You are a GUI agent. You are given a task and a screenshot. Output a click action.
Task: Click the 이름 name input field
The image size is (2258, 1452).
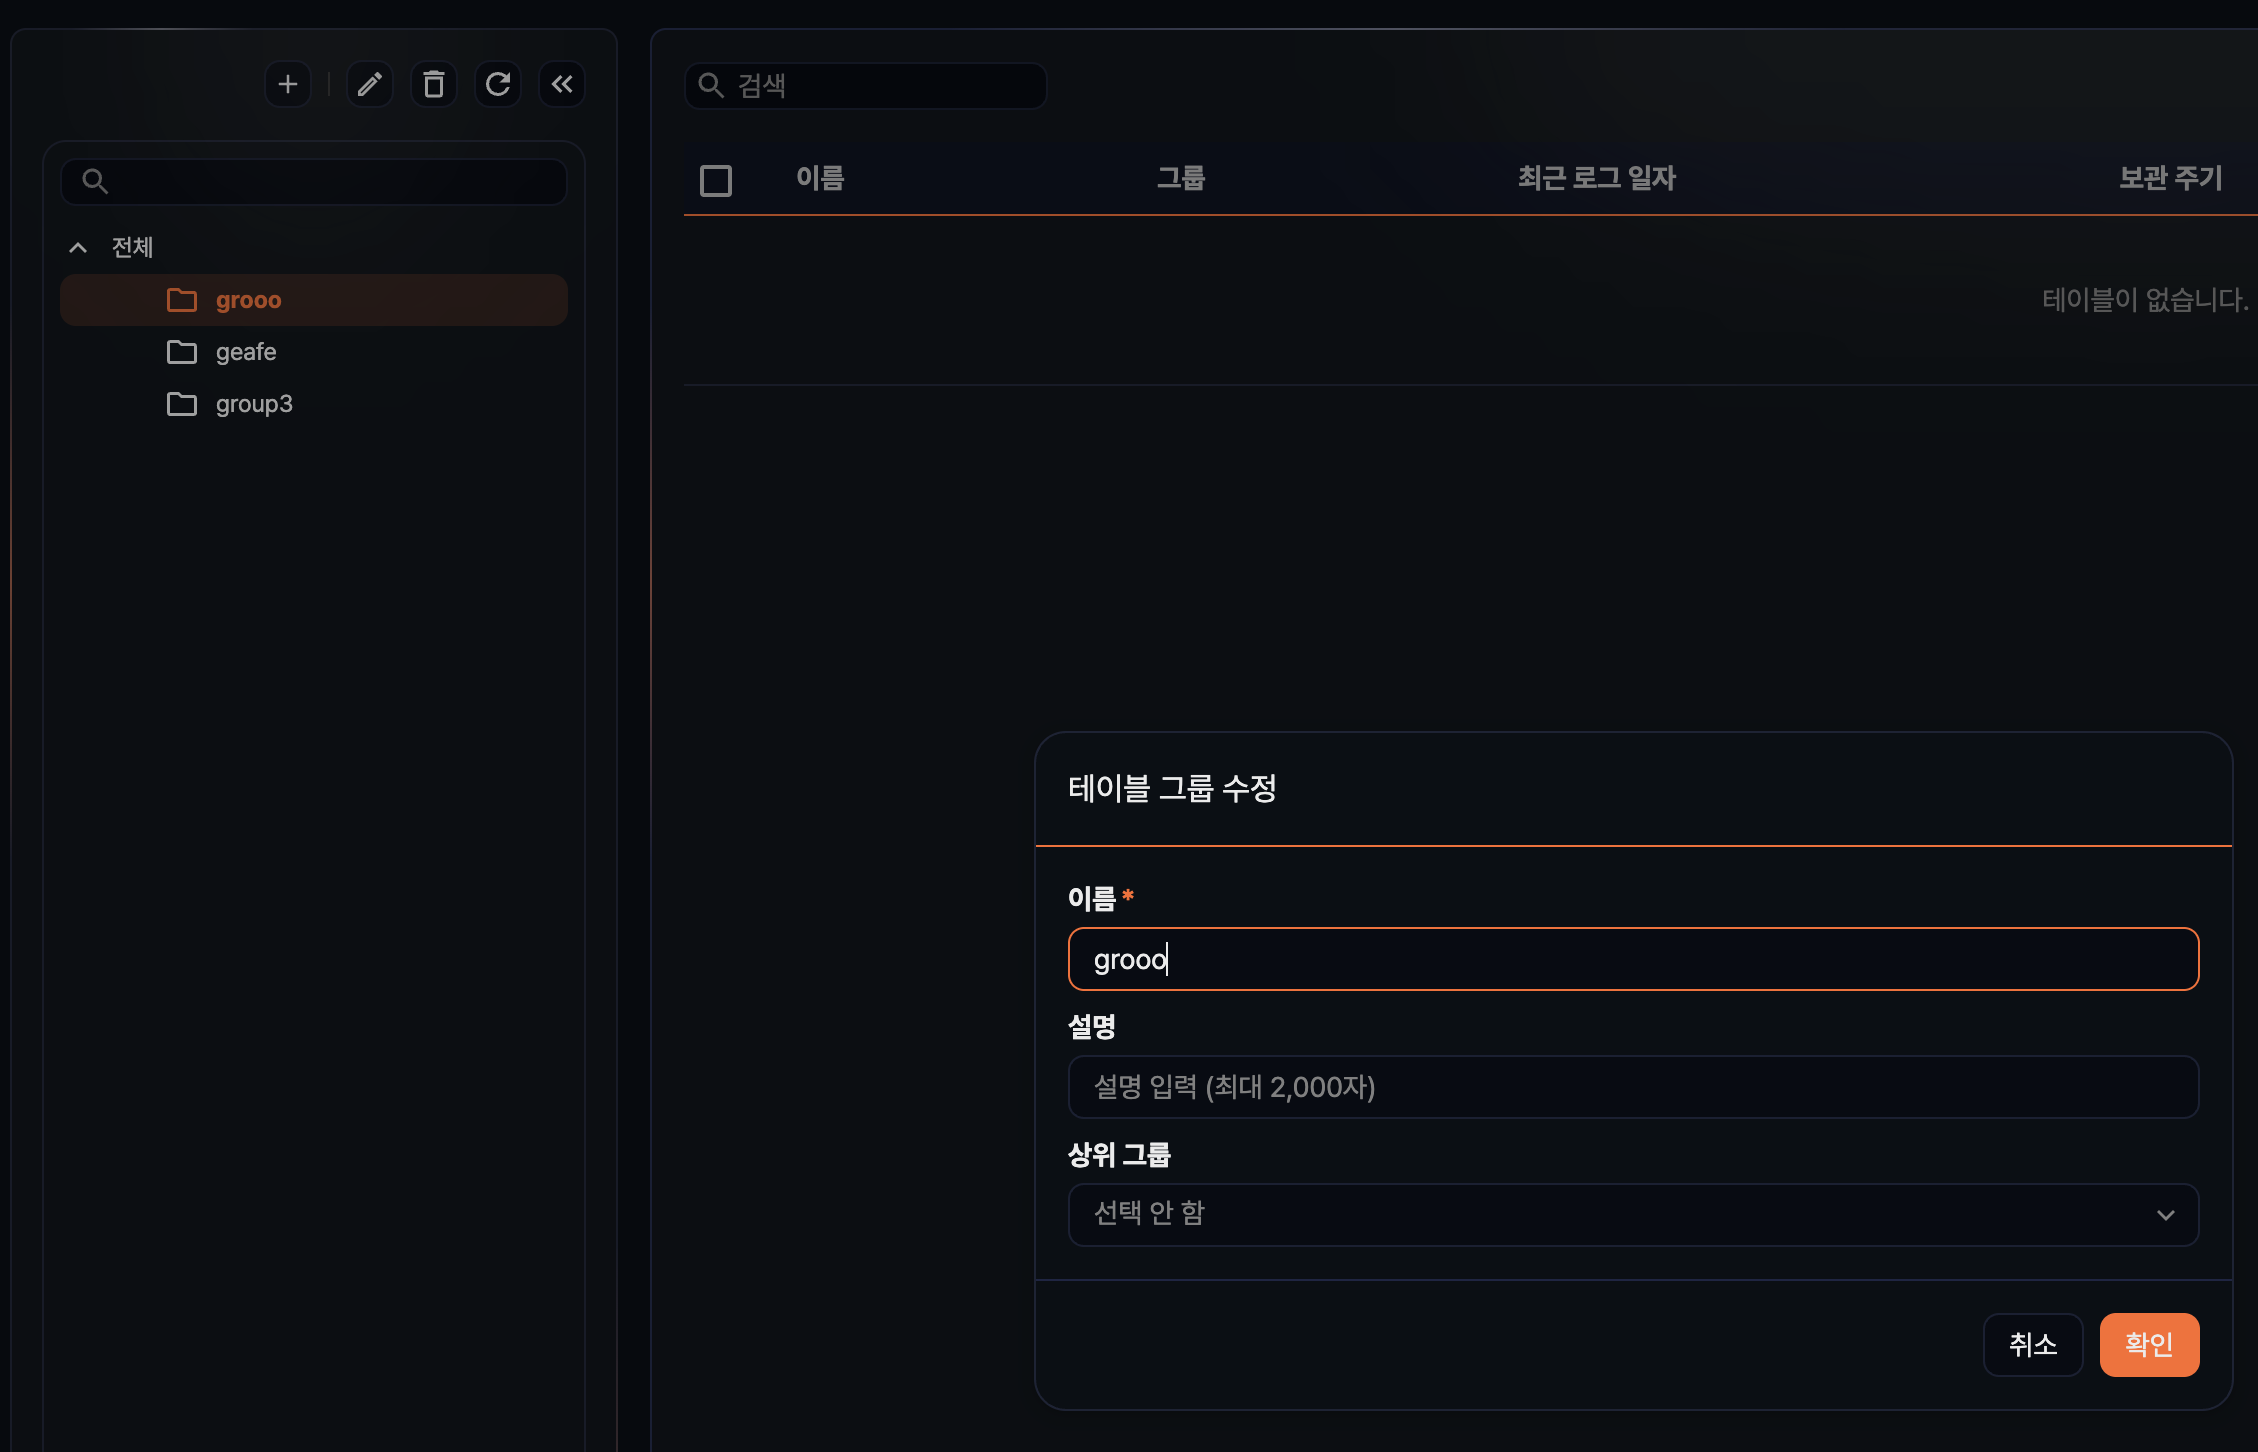(x=1633, y=960)
